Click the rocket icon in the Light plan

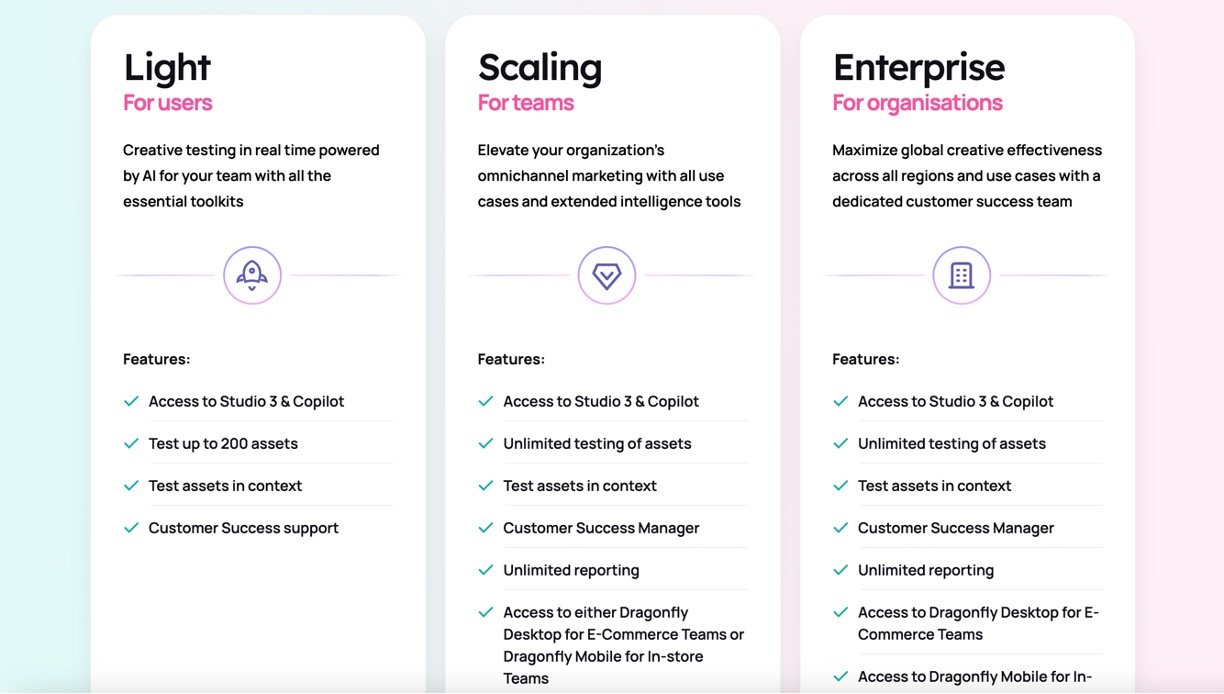coord(252,275)
